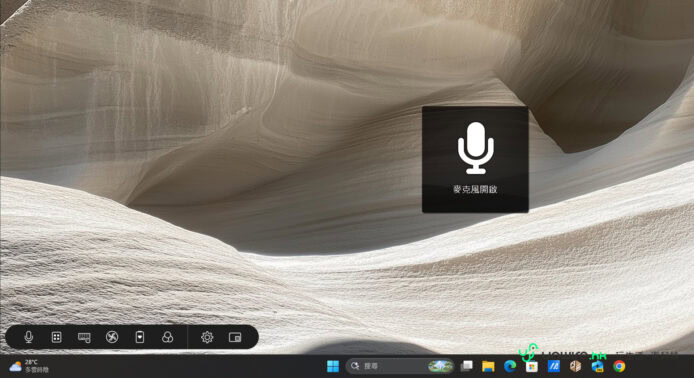The width and height of the screenshot is (694, 378).
Task: Open the blue taskbar app with the yellow badge
Action: tap(598, 366)
